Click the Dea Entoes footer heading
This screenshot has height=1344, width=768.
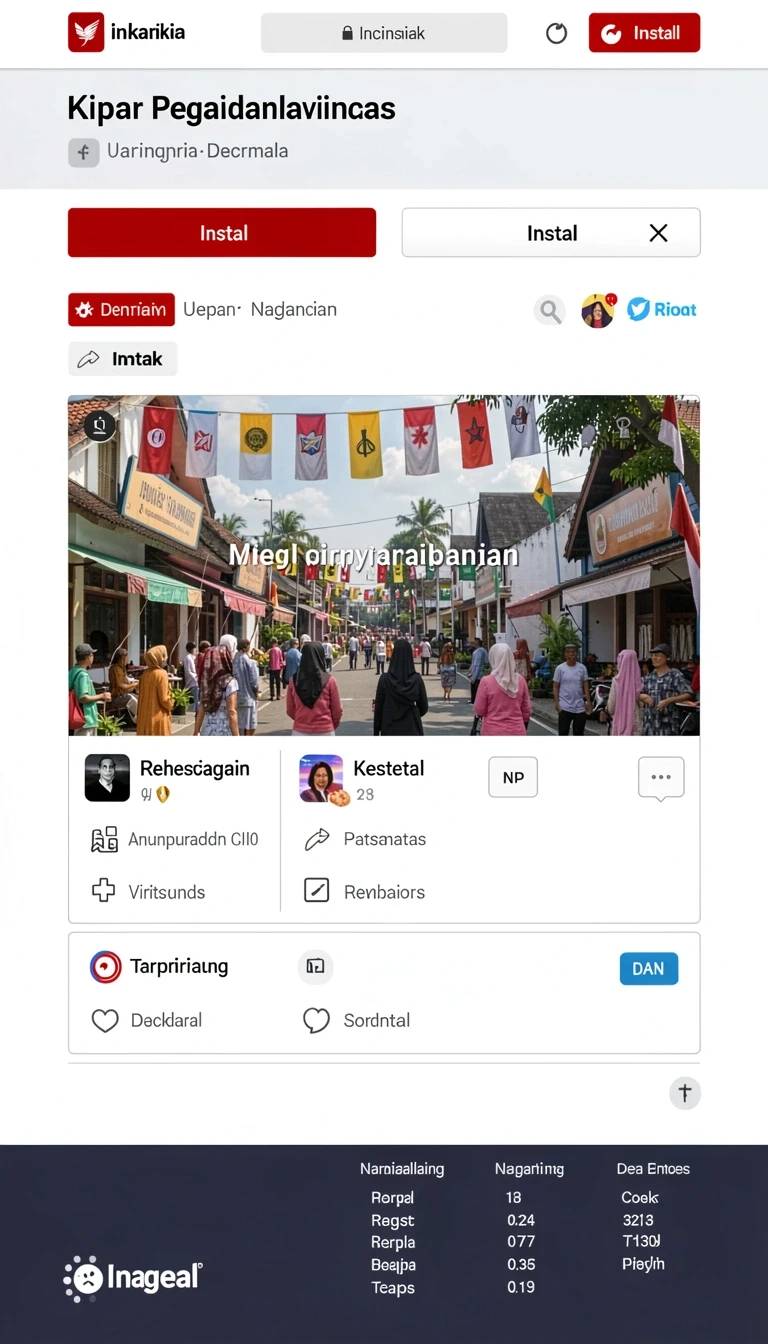[x=653, y=1169]
